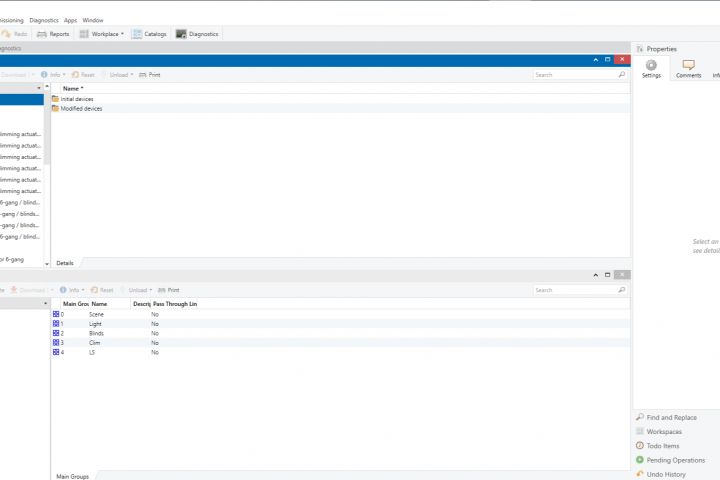Click the upper left tree scroll-up arrow

point(47,86)
